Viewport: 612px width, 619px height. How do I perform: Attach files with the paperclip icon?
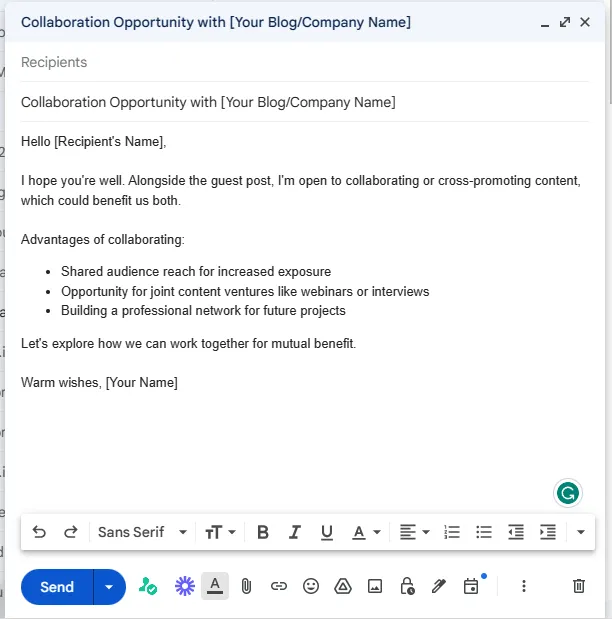[246, 586]
